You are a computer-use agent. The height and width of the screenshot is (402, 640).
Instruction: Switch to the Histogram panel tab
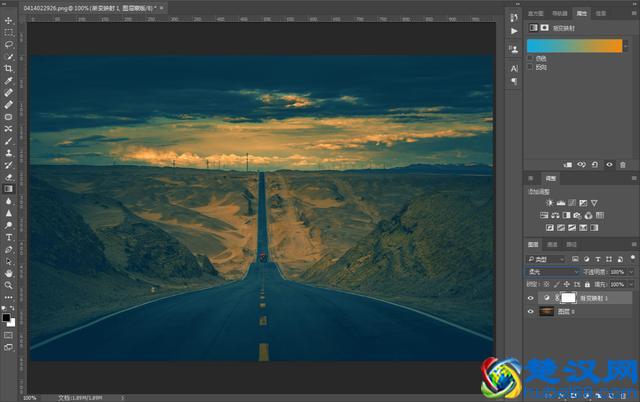(536, 15)
